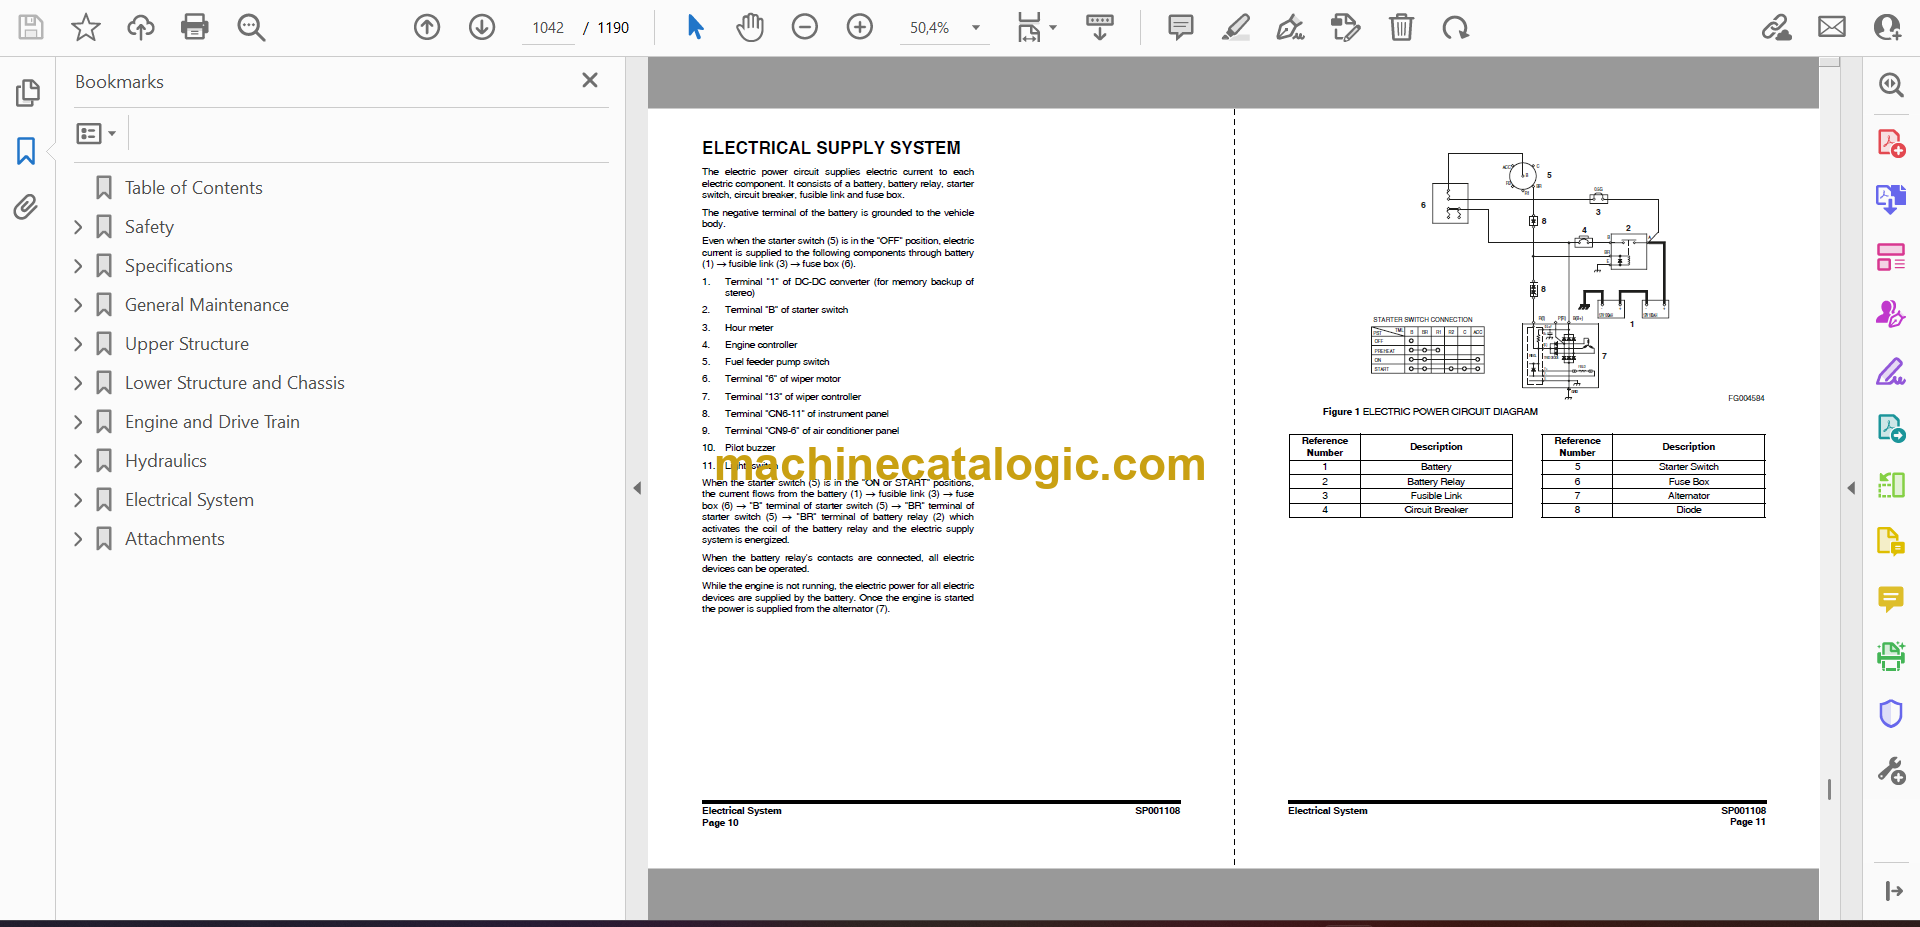Viewport: 1920px width, 927px height.
Task: Zoom out with minus button
Action: coord(805,27)
